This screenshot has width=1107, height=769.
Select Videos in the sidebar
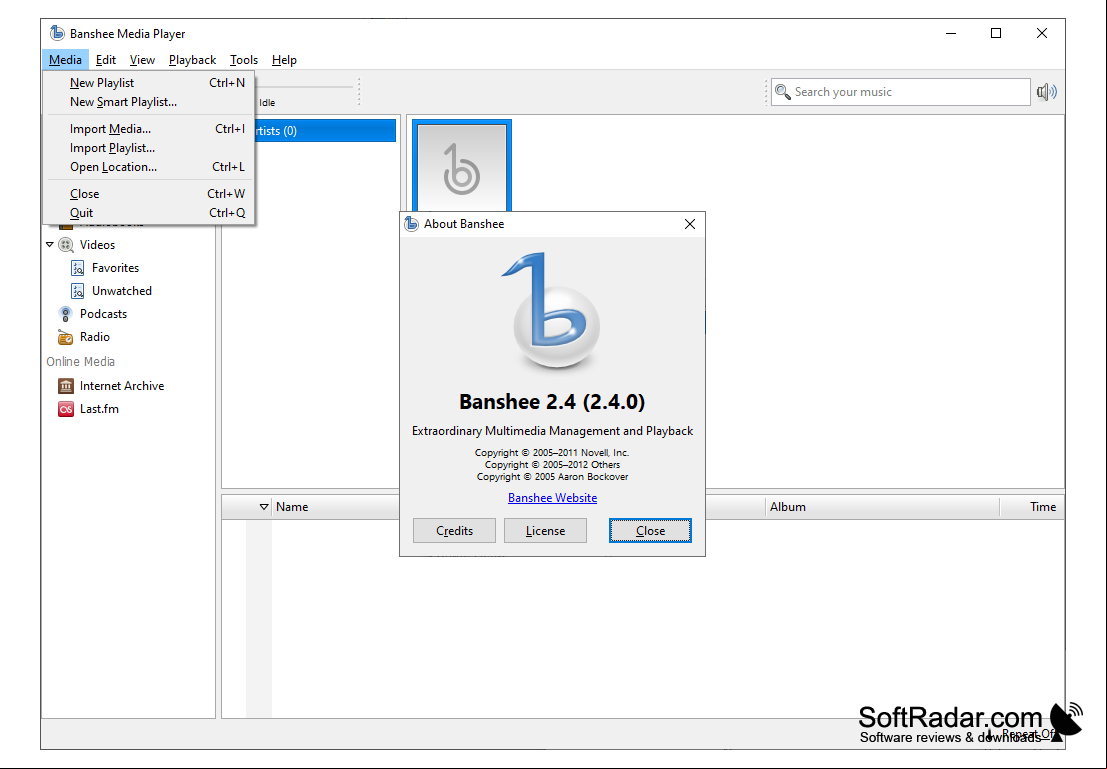point(97,245)
